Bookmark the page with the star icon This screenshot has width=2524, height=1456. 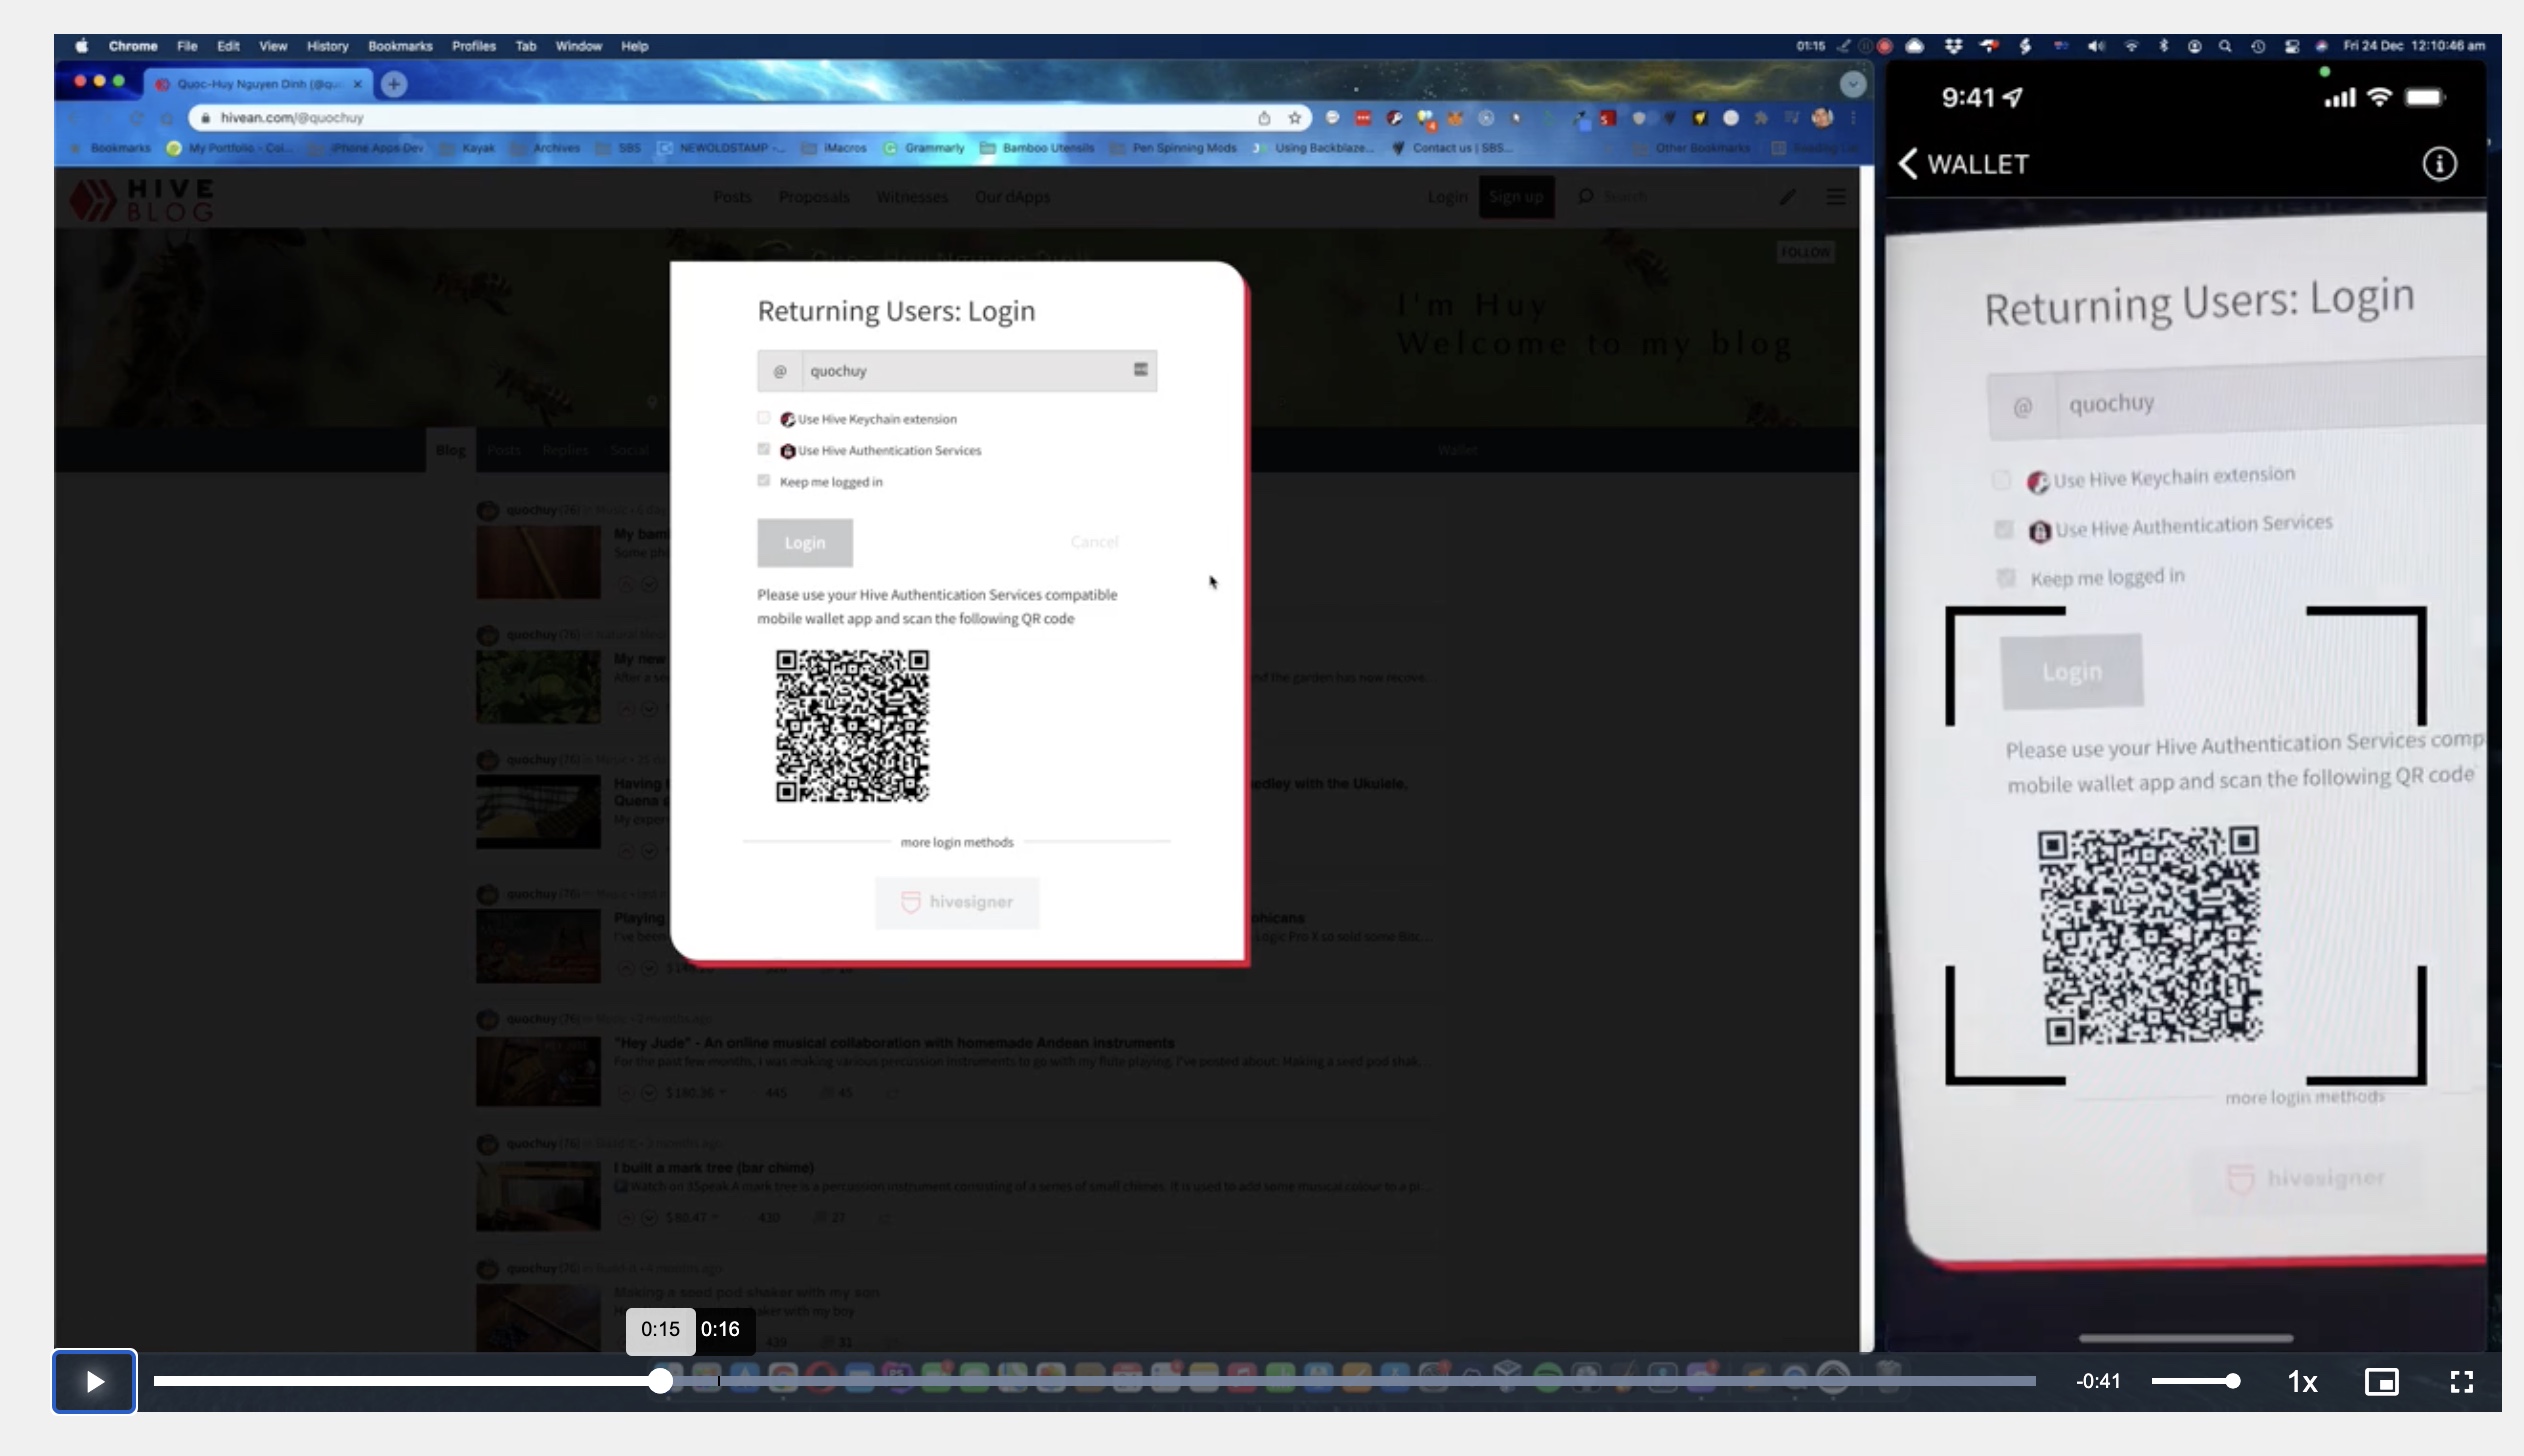point(1295,118)
